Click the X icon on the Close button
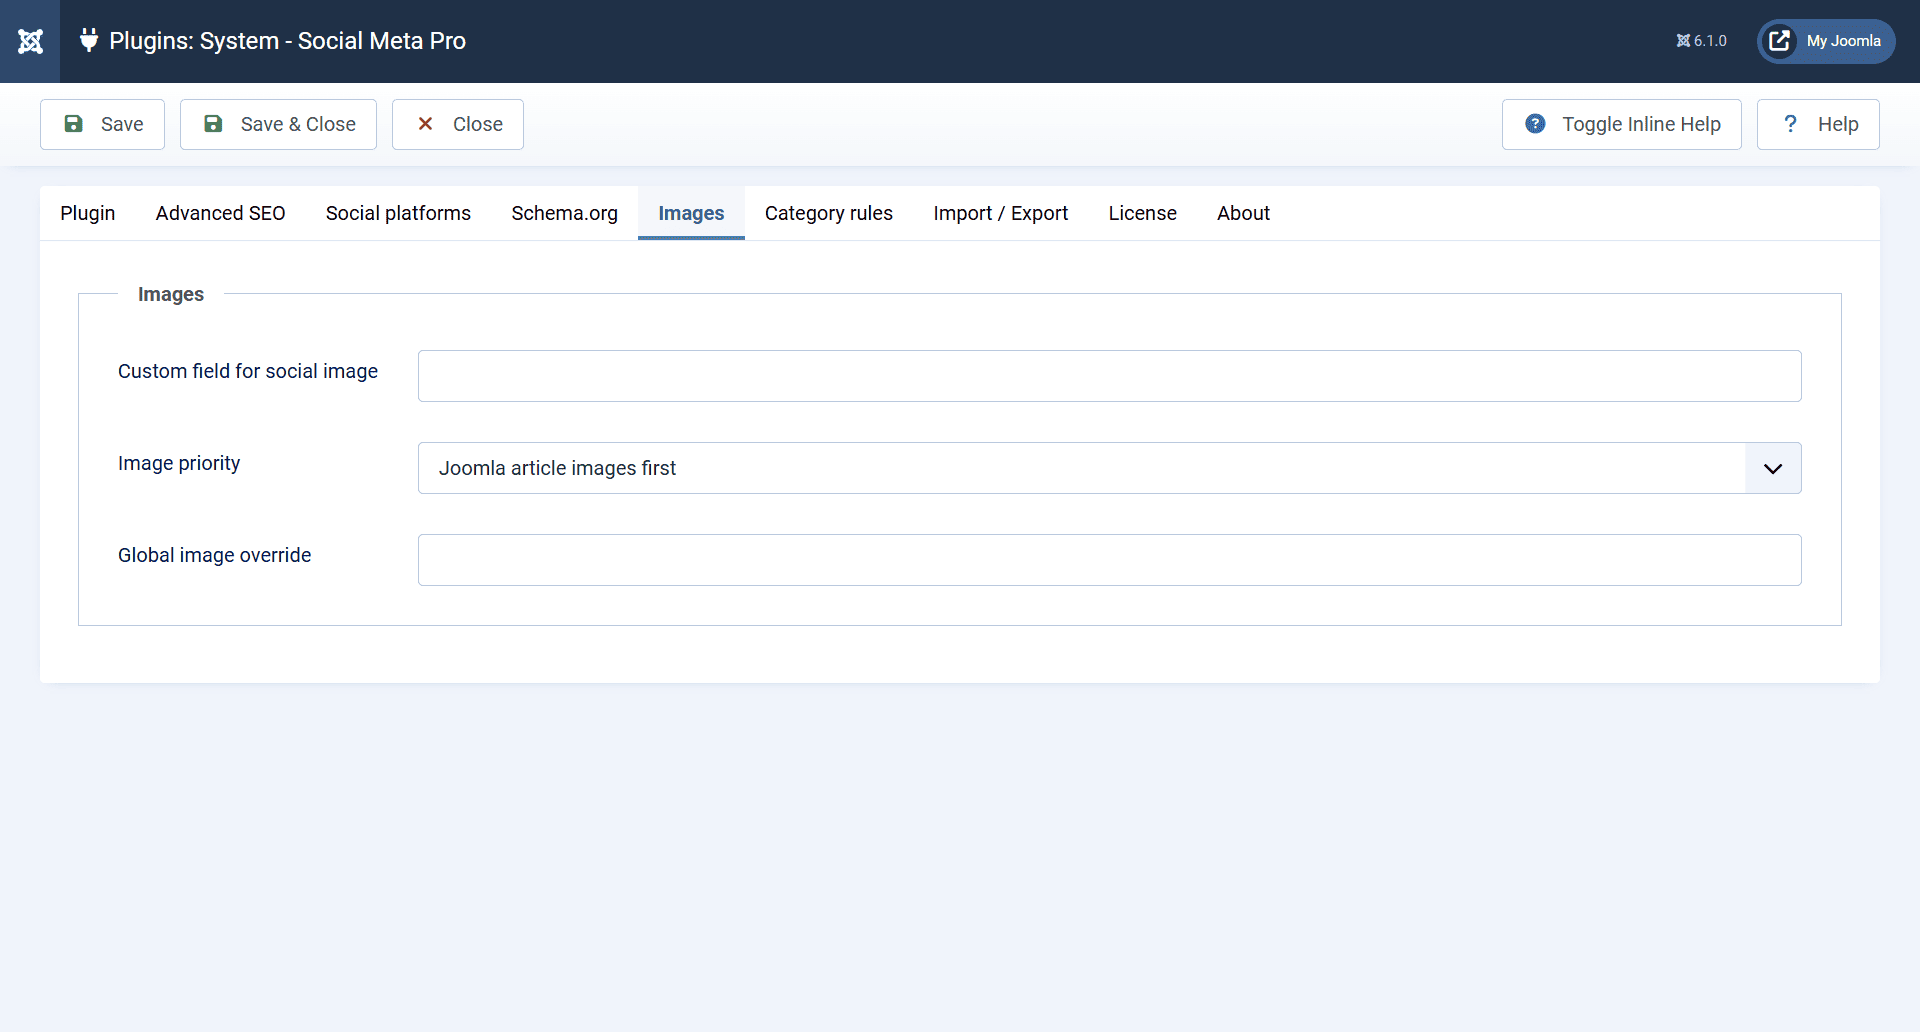1920x1032 pixels. [425, 124]
